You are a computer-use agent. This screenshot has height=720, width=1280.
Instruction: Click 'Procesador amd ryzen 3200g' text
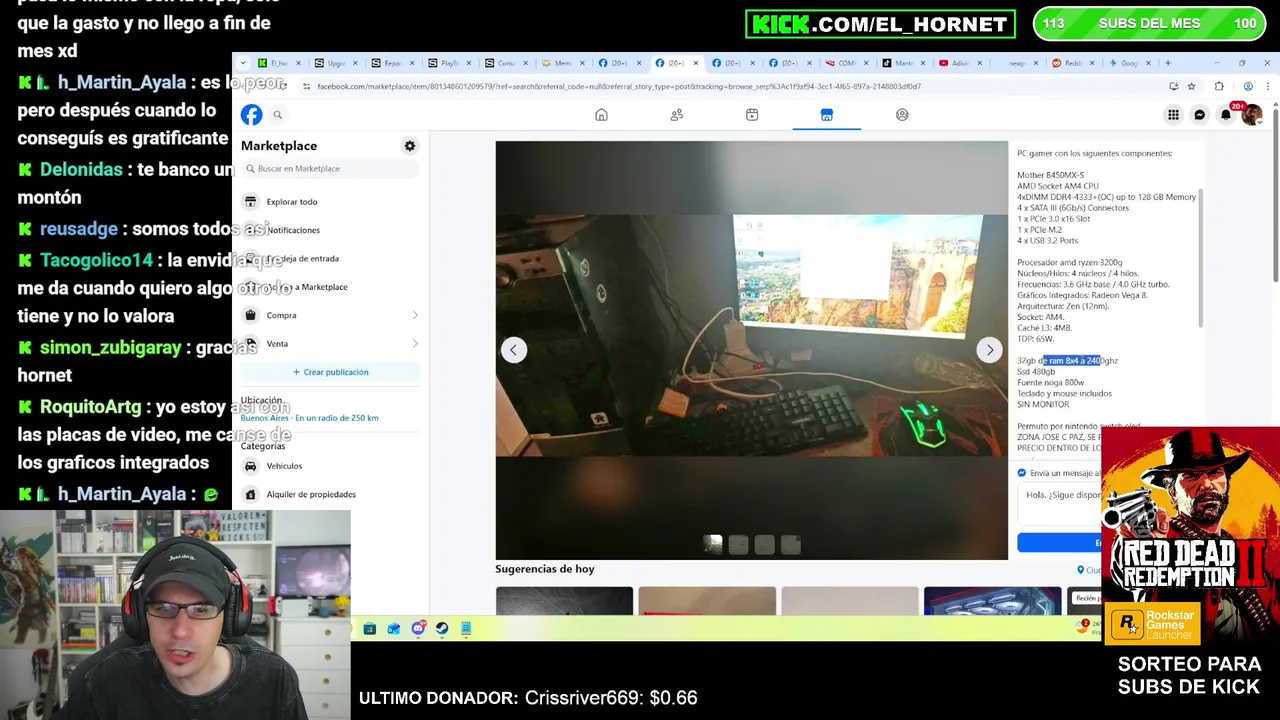pos(1069,262)
